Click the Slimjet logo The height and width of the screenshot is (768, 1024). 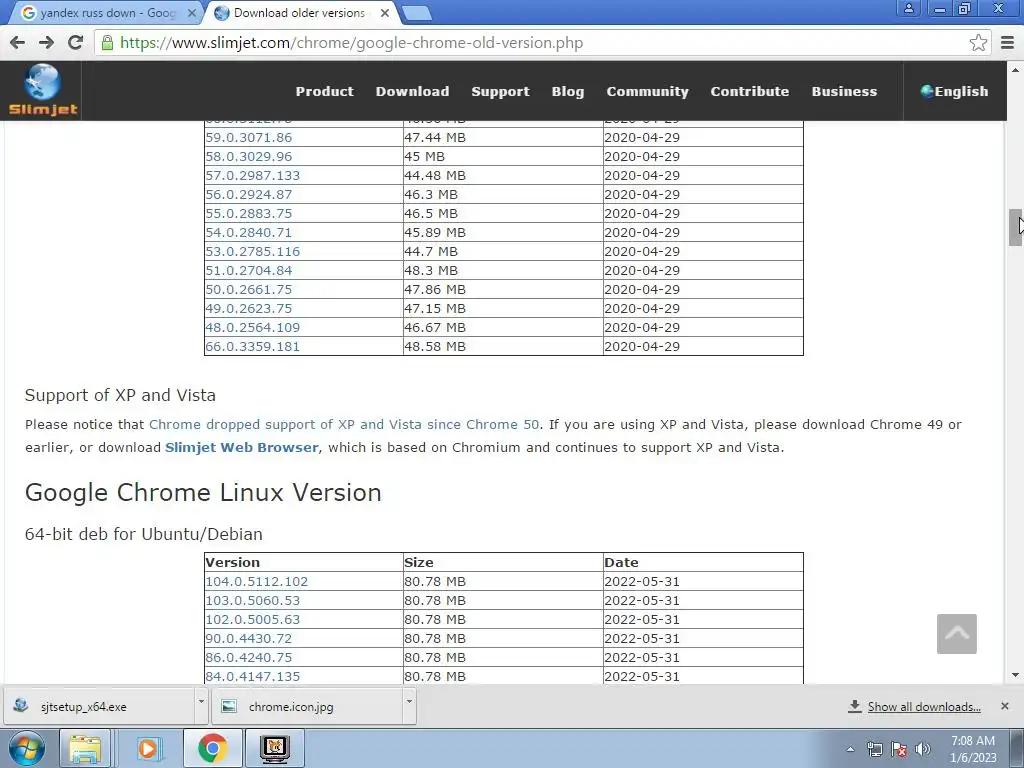click(42, 90)
